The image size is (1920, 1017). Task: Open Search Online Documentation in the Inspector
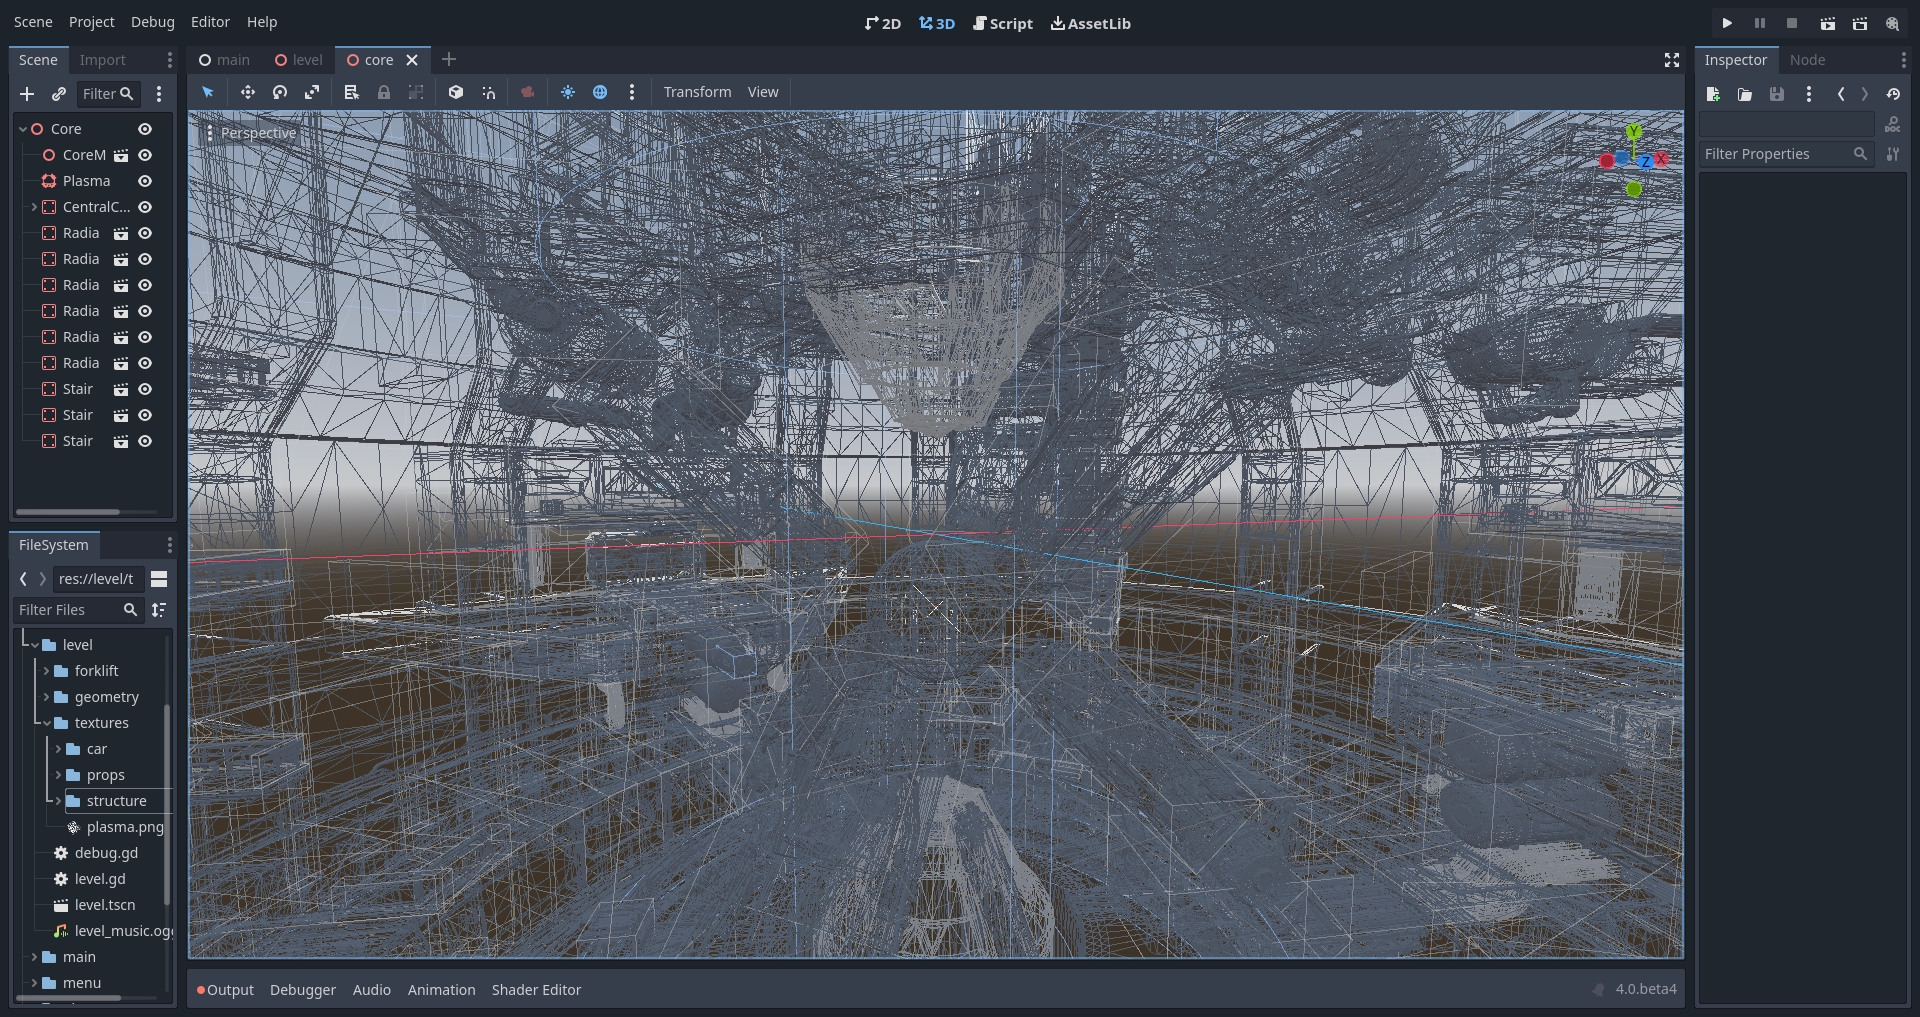[1893, 124]
